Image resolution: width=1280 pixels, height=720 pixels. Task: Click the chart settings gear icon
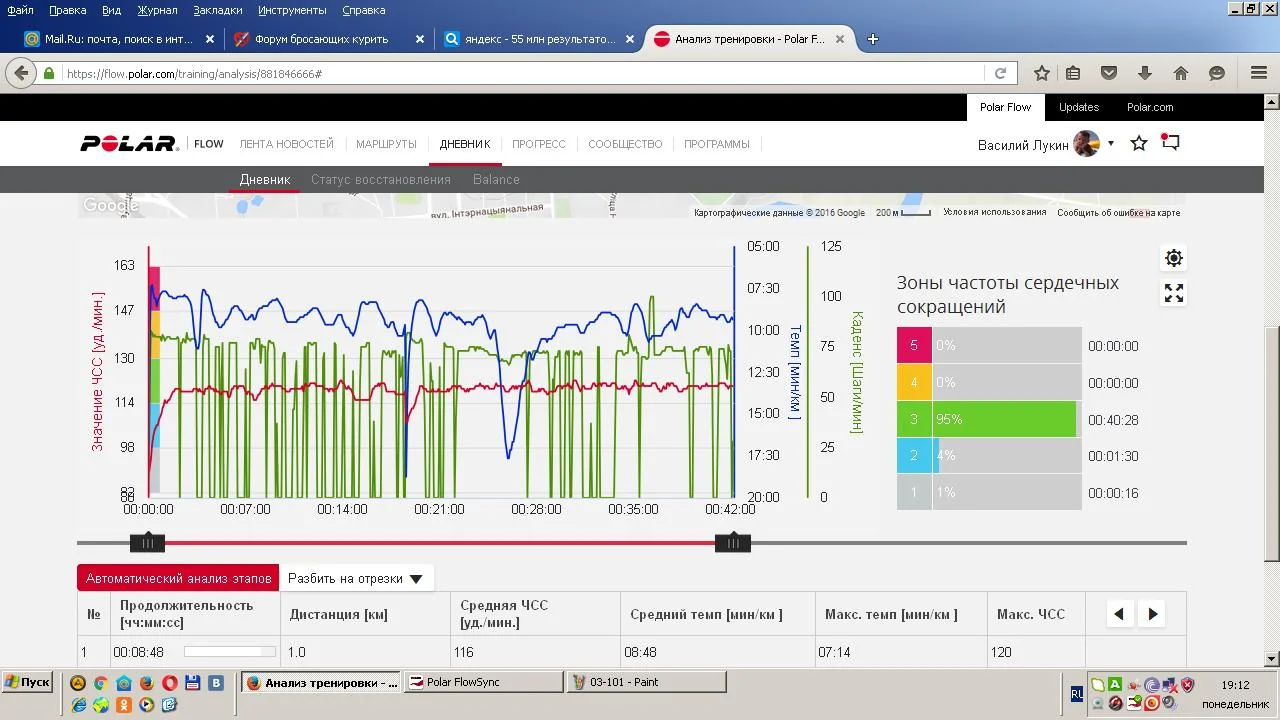[x=1174, y=258]
